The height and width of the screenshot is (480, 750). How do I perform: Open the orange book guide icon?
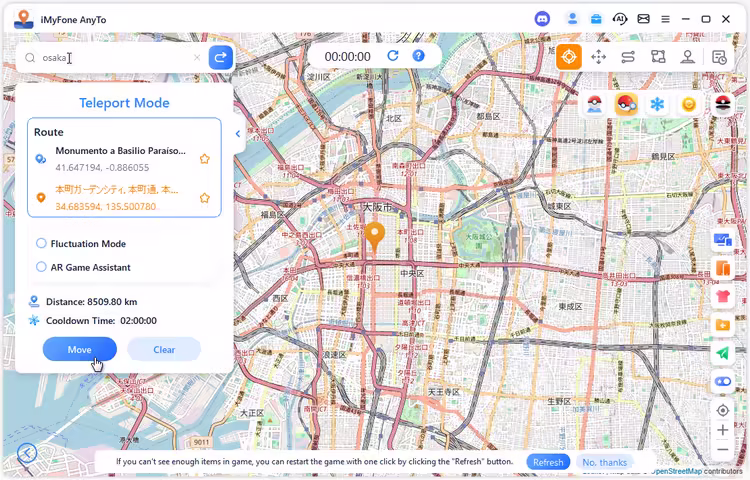point(723,268)
